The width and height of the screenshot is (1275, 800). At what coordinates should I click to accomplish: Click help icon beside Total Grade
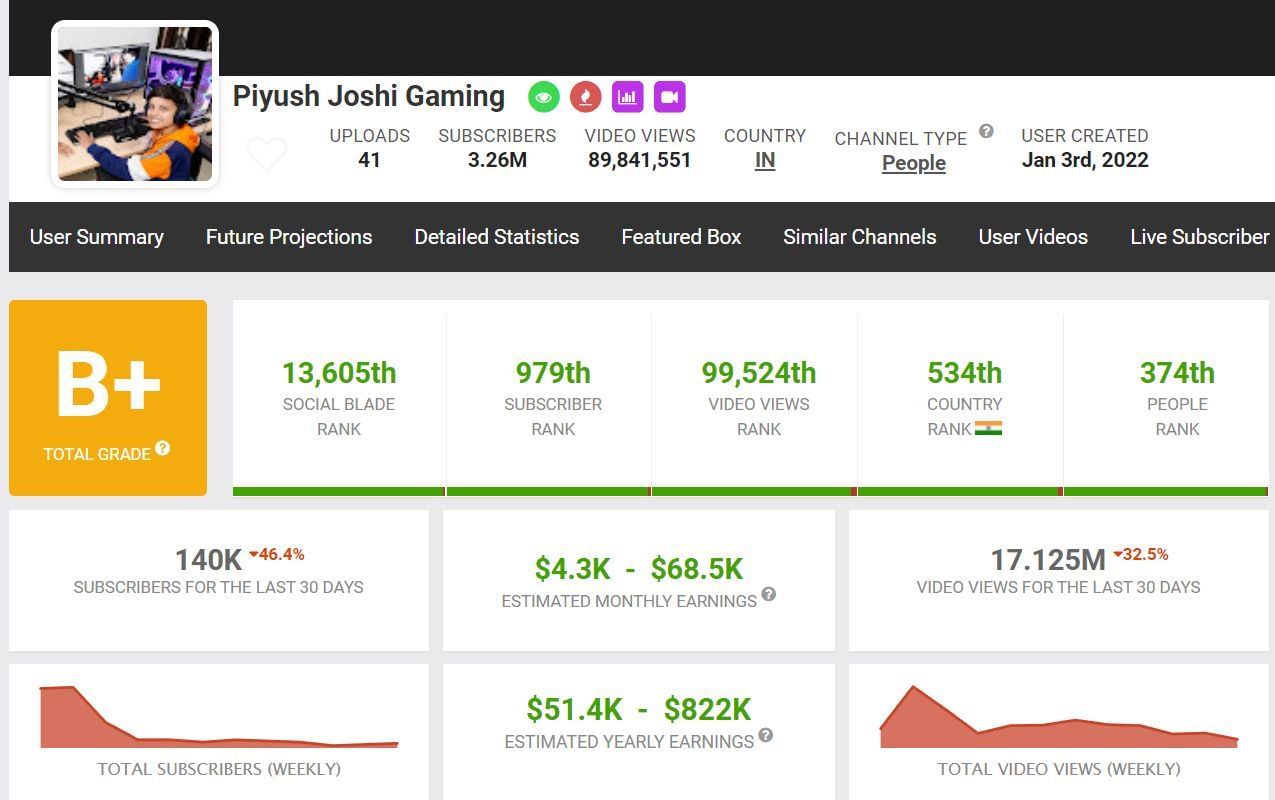pos(162,448)
